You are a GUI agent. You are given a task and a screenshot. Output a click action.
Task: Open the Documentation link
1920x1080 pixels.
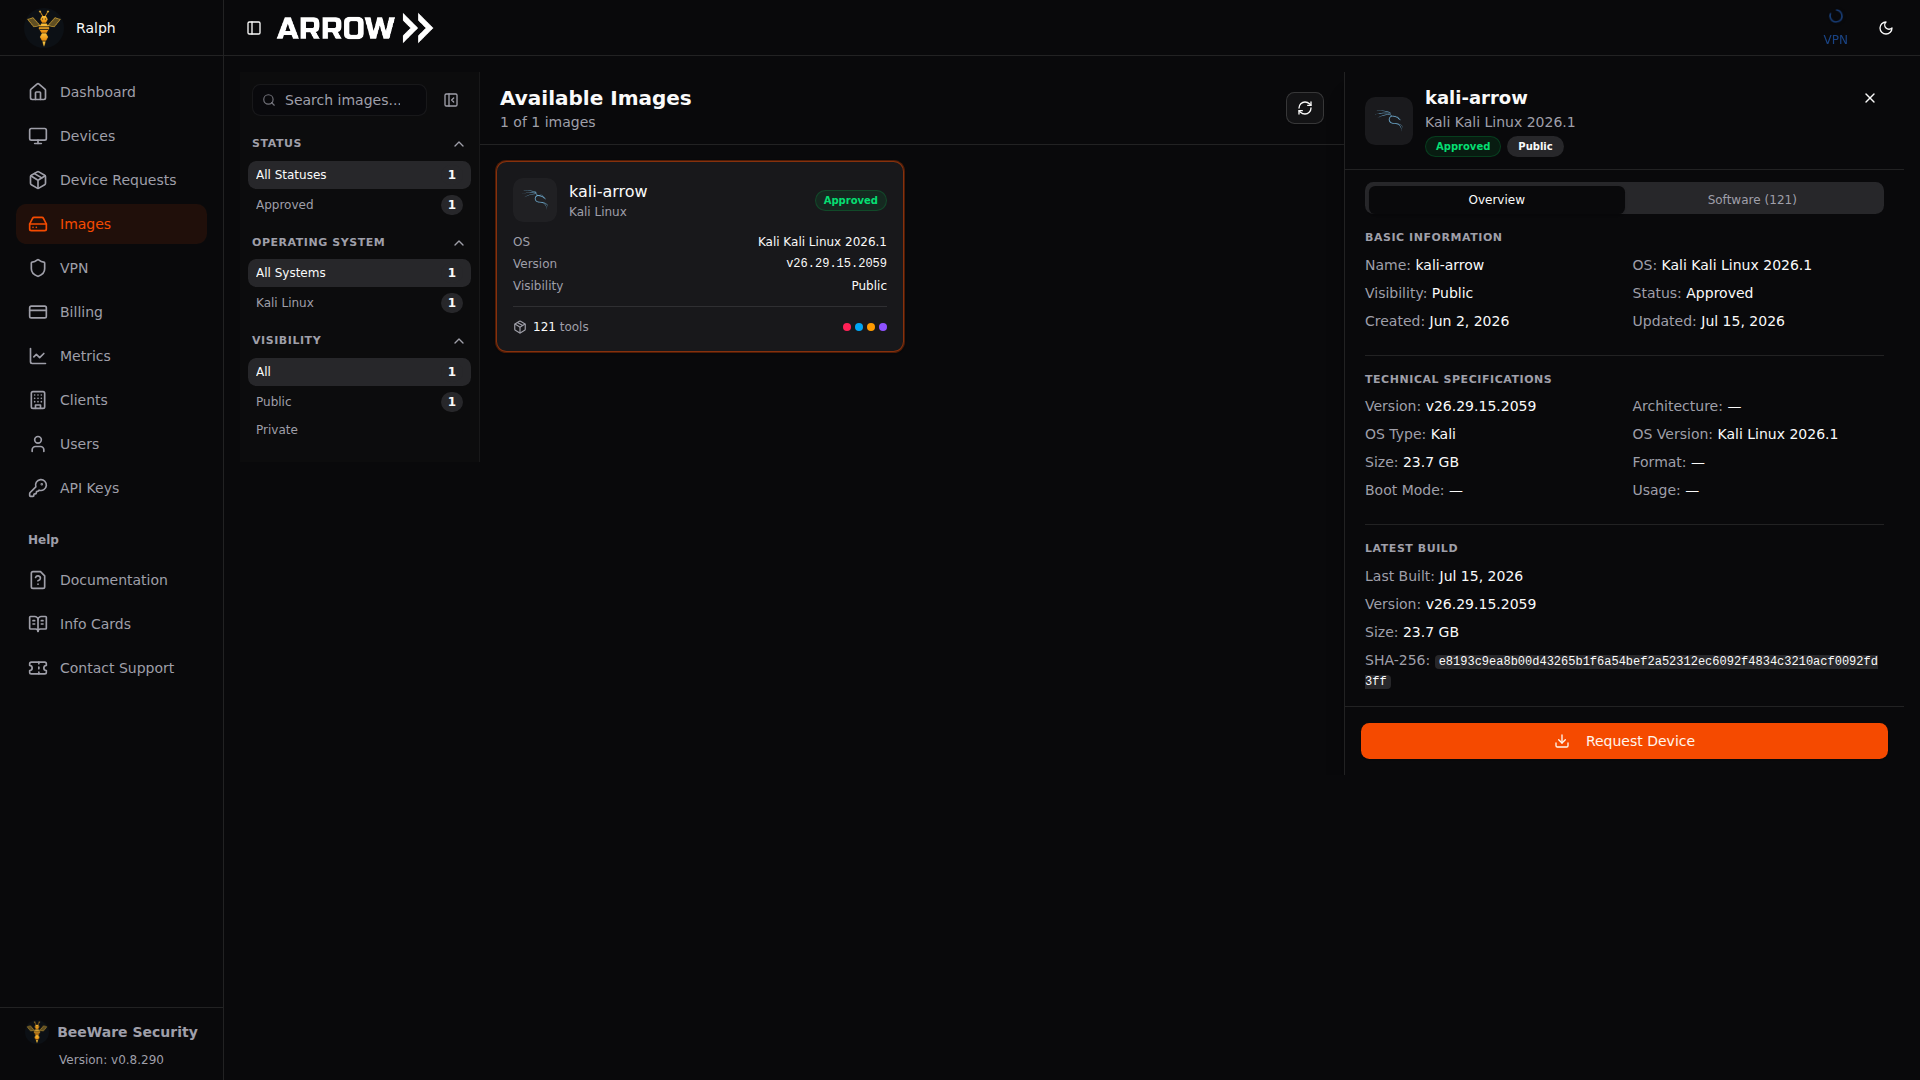[111, 580]
